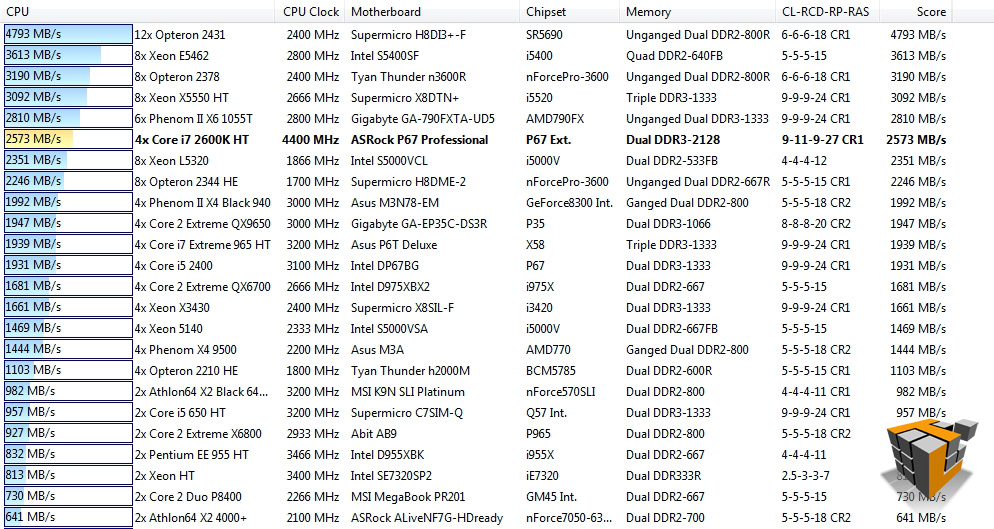The image size is (994, 529).
Task: Select 4x Core 2 Extreme QX9650 entry
Action: click(202, 223)
